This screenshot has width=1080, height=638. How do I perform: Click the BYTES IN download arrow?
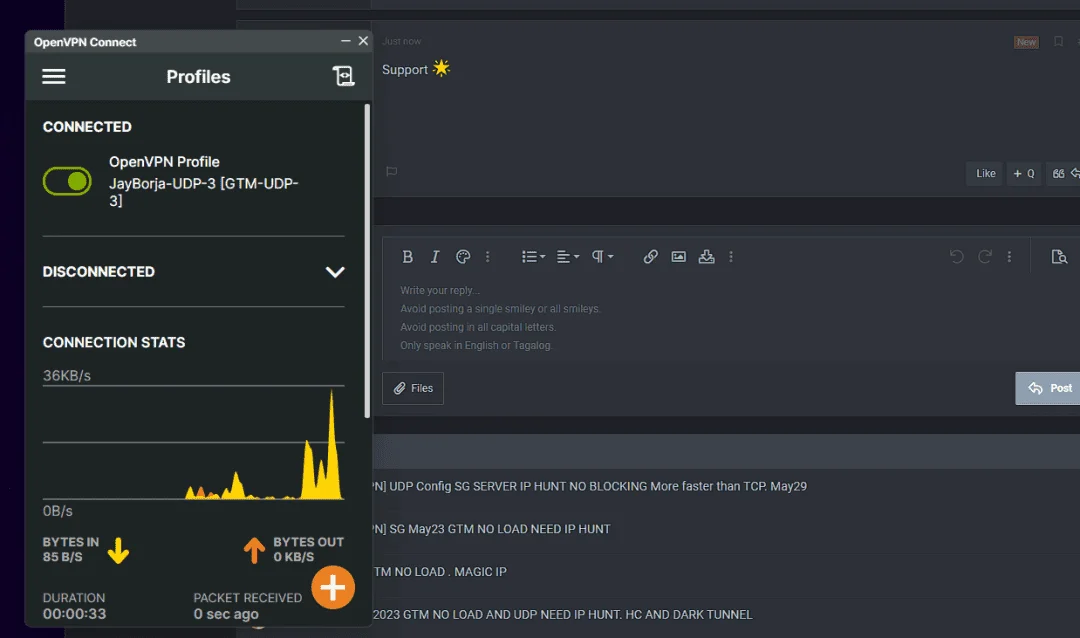(118, 550)
